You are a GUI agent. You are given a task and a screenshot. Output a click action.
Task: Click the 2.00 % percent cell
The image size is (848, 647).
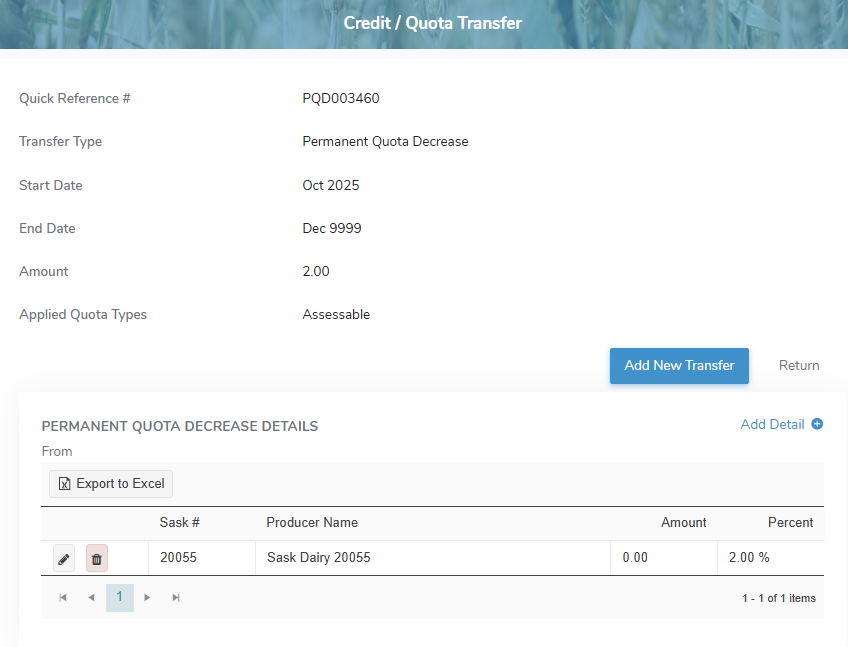click(749, 558)
